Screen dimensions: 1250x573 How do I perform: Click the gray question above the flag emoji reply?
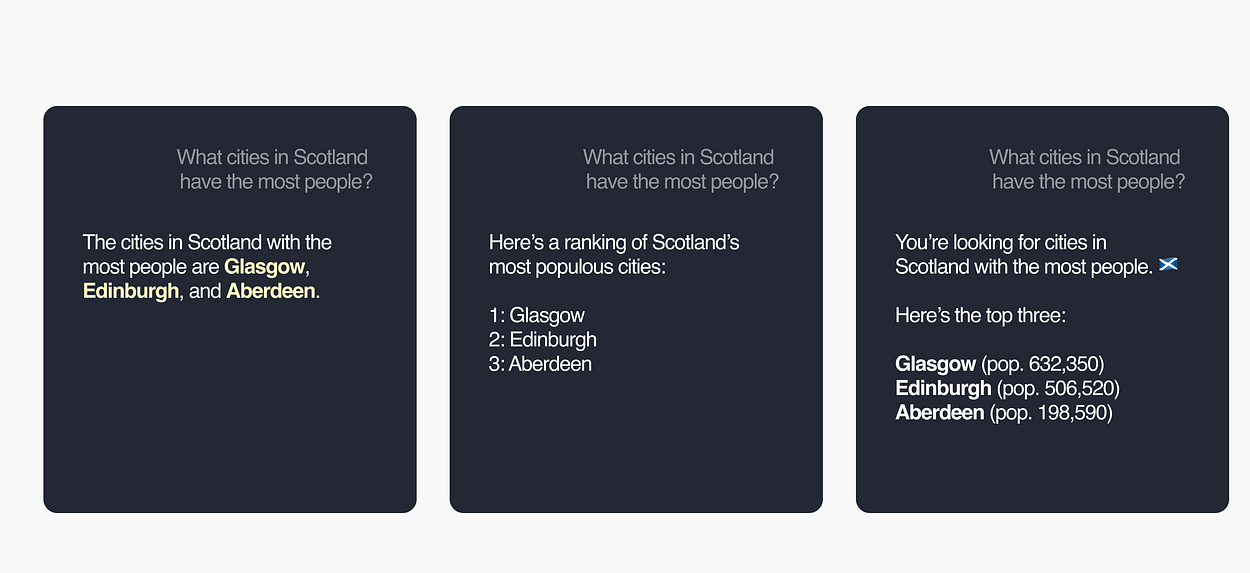(1087, 169)
